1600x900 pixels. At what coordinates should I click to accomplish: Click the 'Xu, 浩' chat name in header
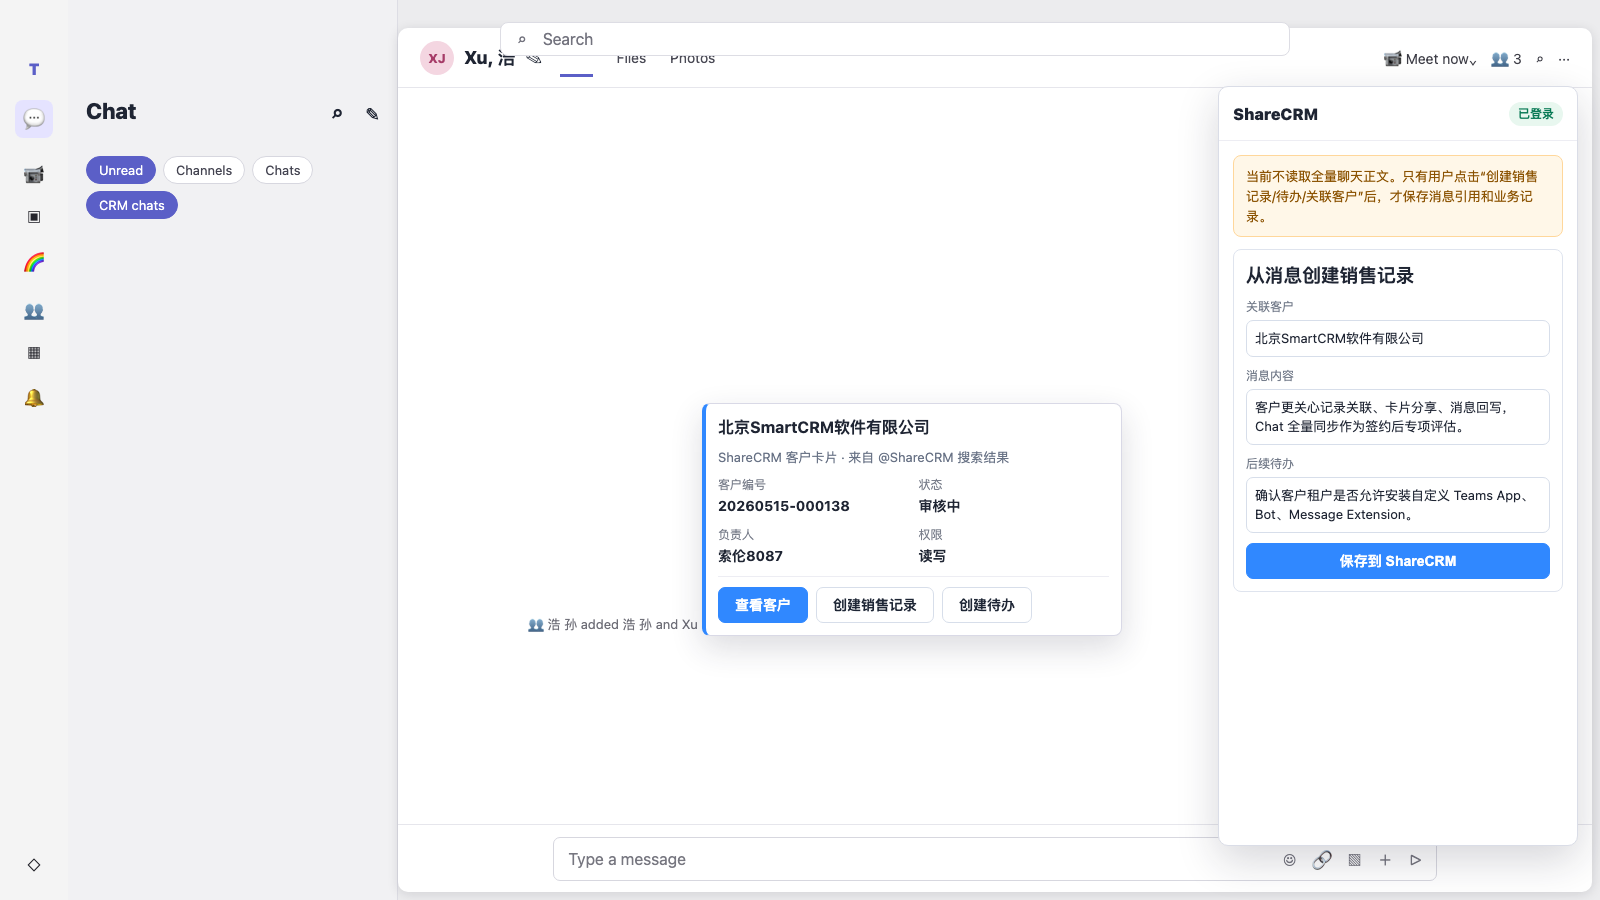click(x=489, y=60)
